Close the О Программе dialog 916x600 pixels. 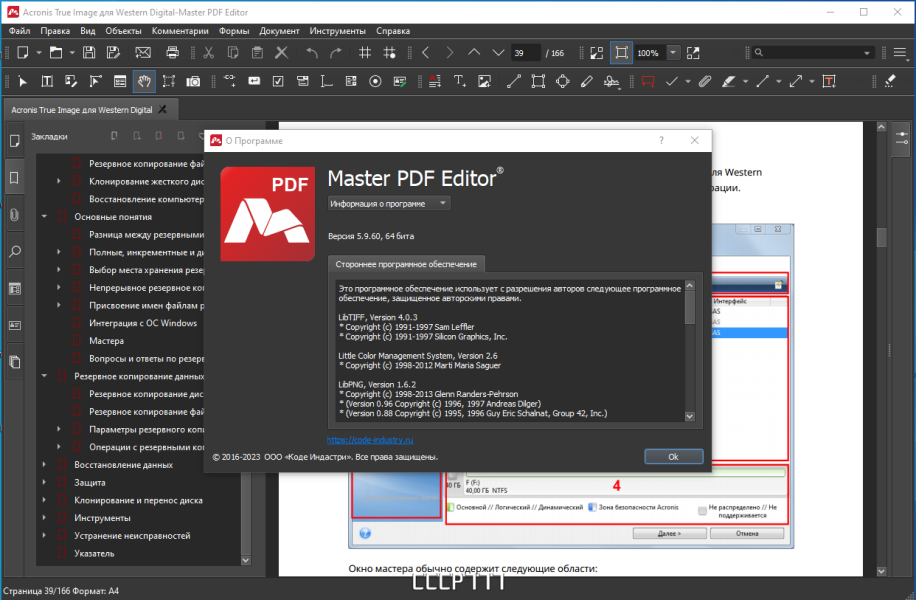click(695, 140)
